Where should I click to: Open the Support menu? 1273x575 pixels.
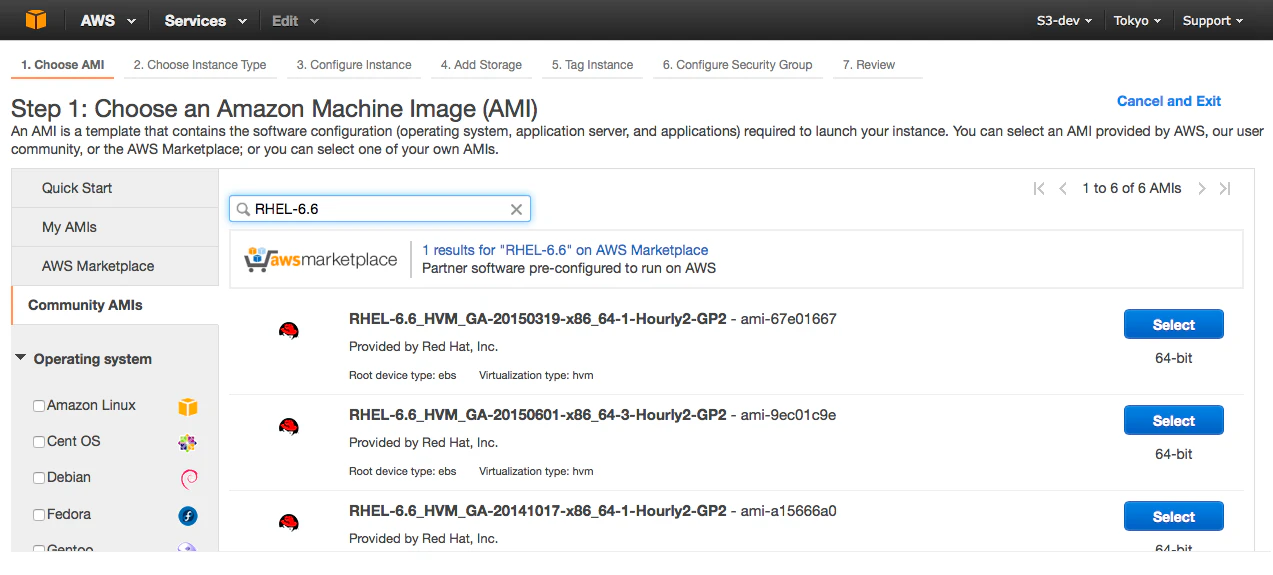[1212, 20]
